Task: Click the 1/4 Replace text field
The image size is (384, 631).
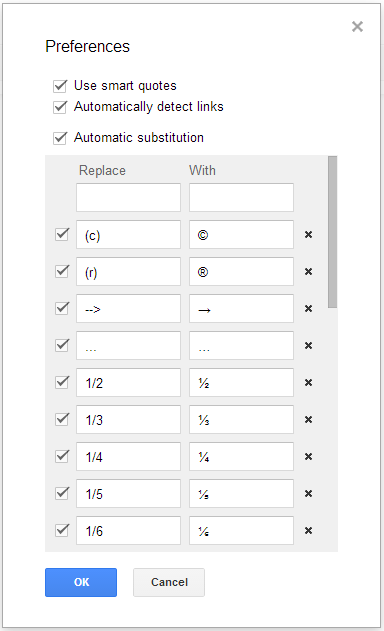Action: click(x=128, y=457)
